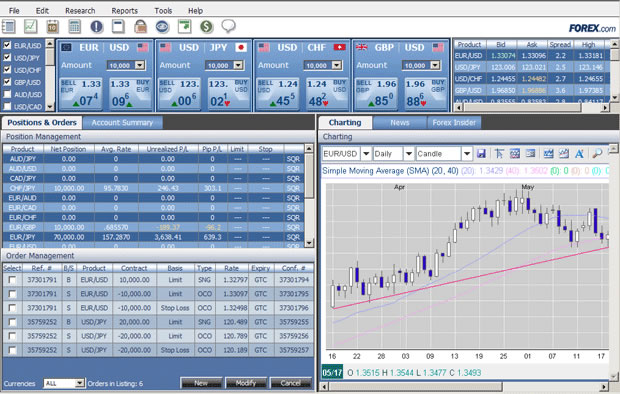This screenshot has height=394, width=620.
Task: Click the red-line study chart icon
Action: [x=564, y=153]
